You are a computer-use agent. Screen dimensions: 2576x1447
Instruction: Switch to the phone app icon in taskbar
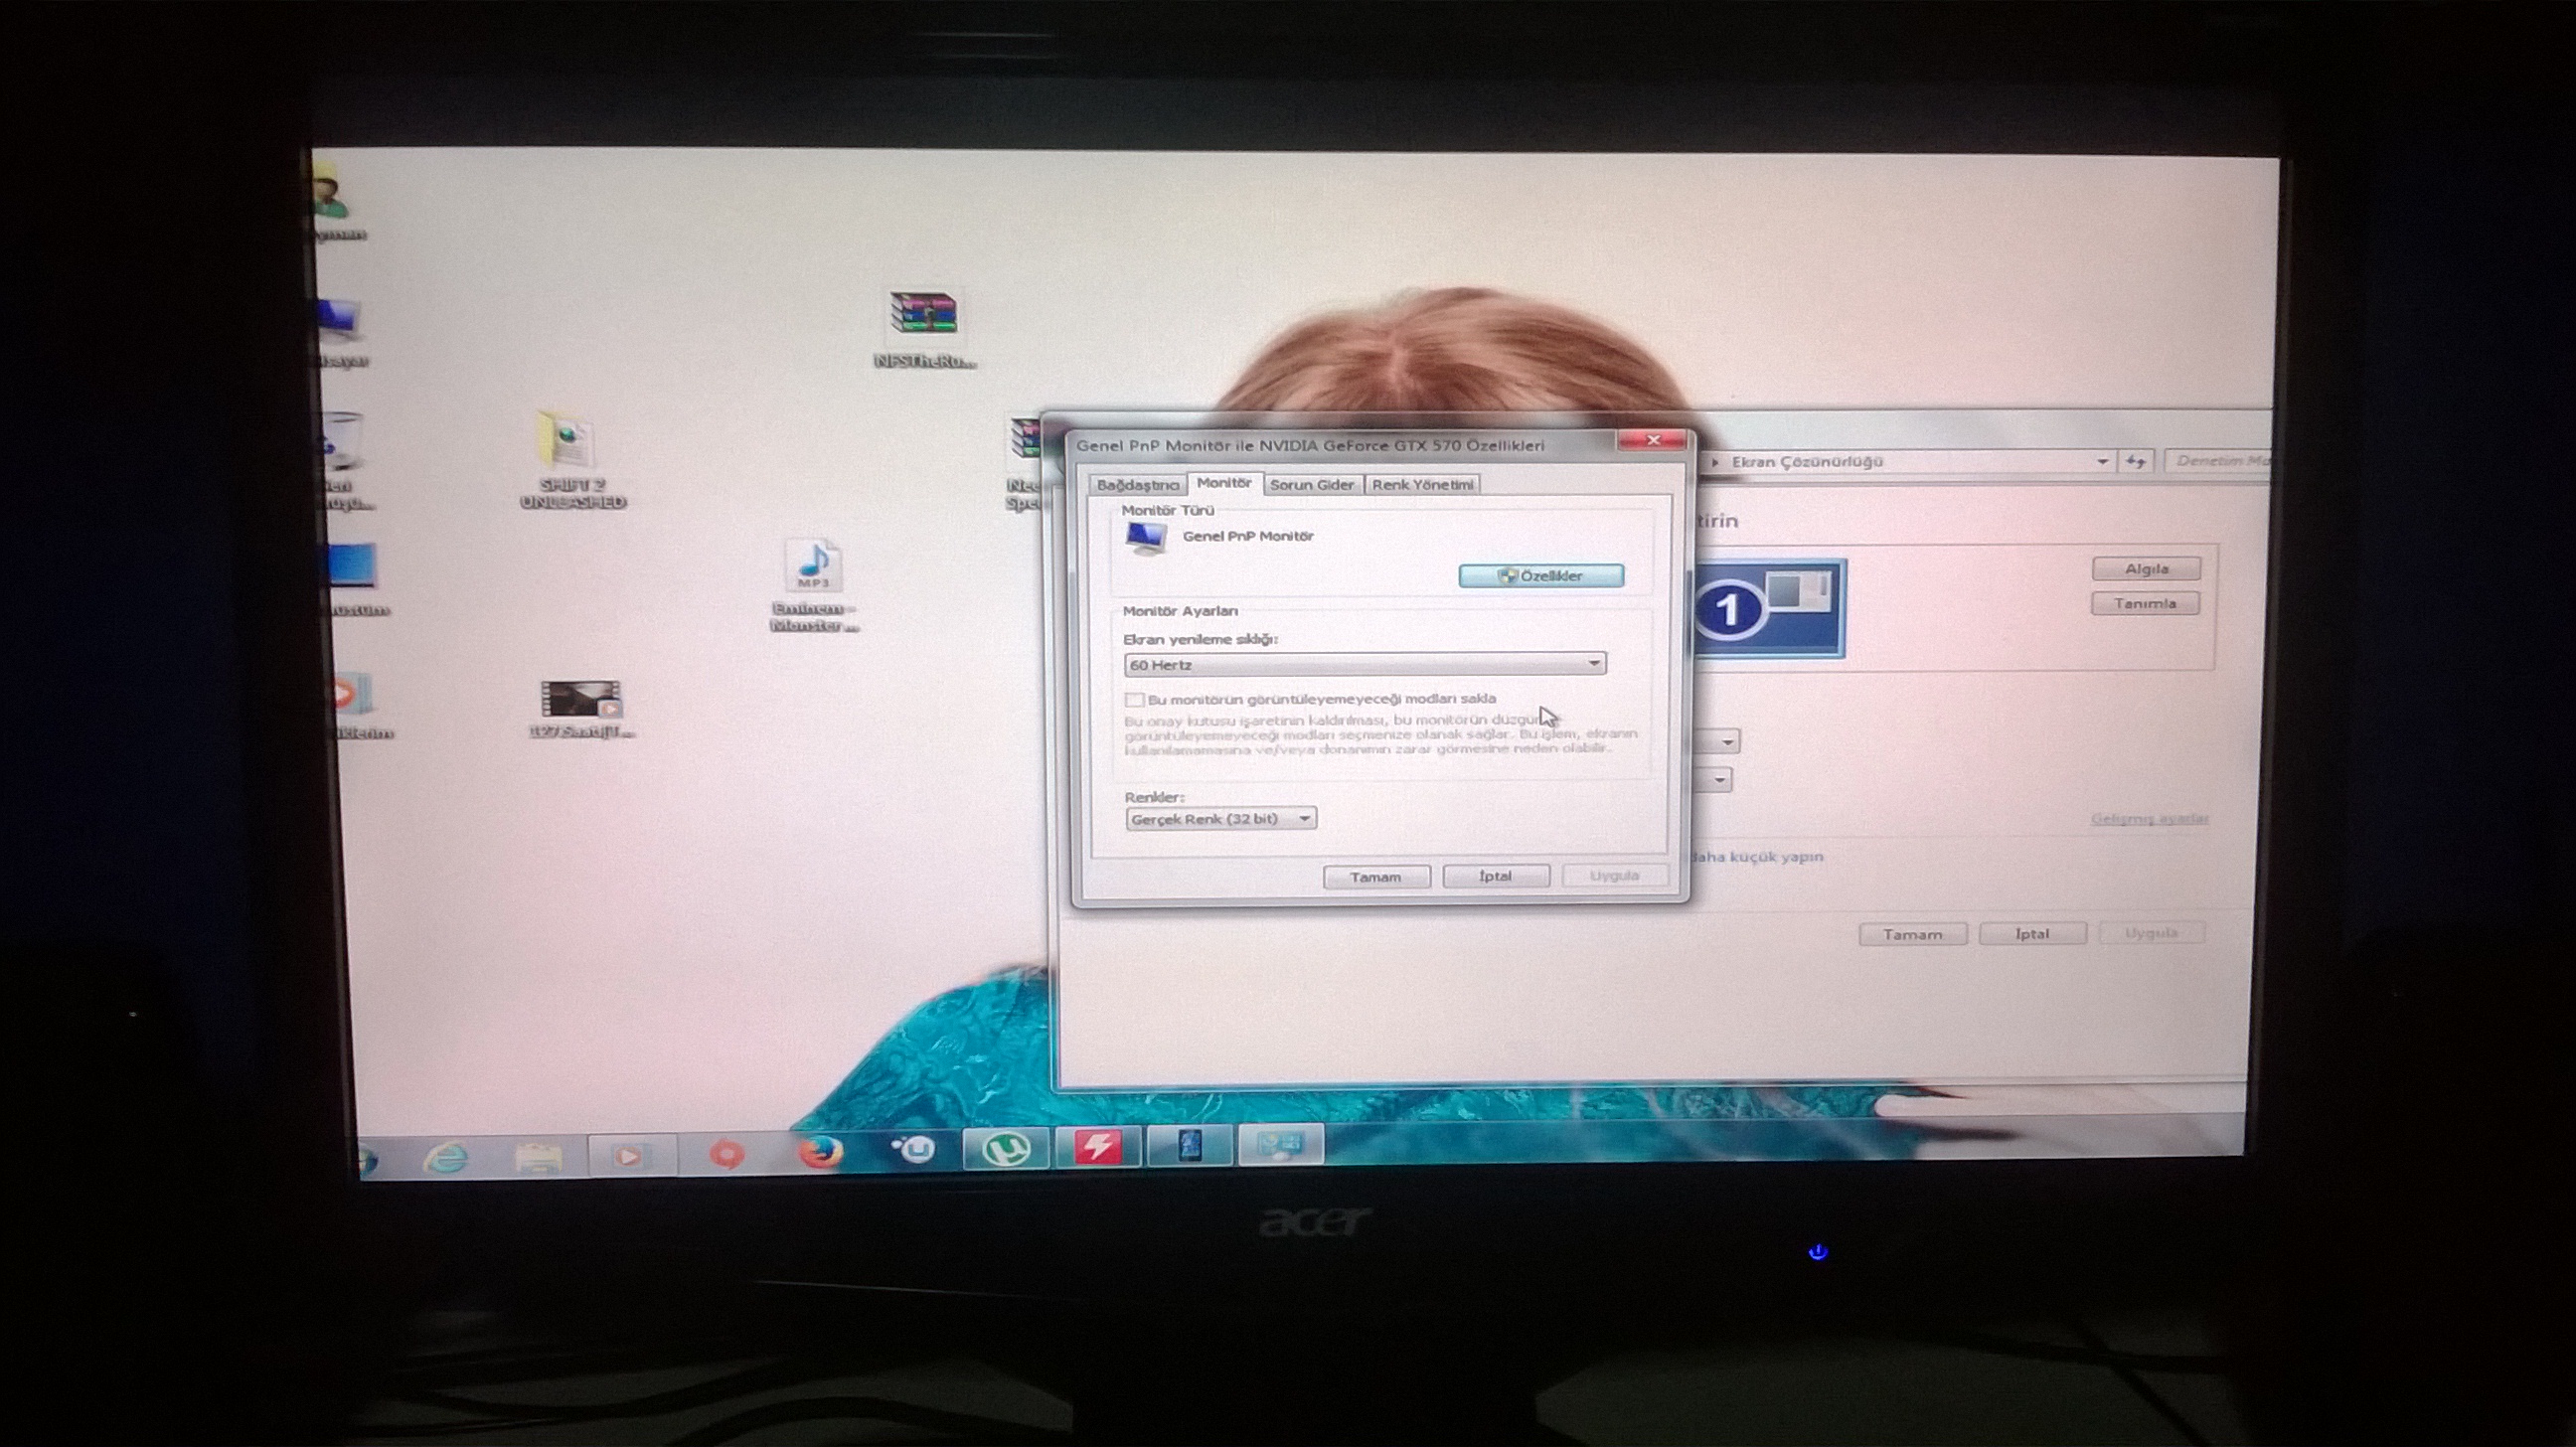[x=1189, y=1145]
